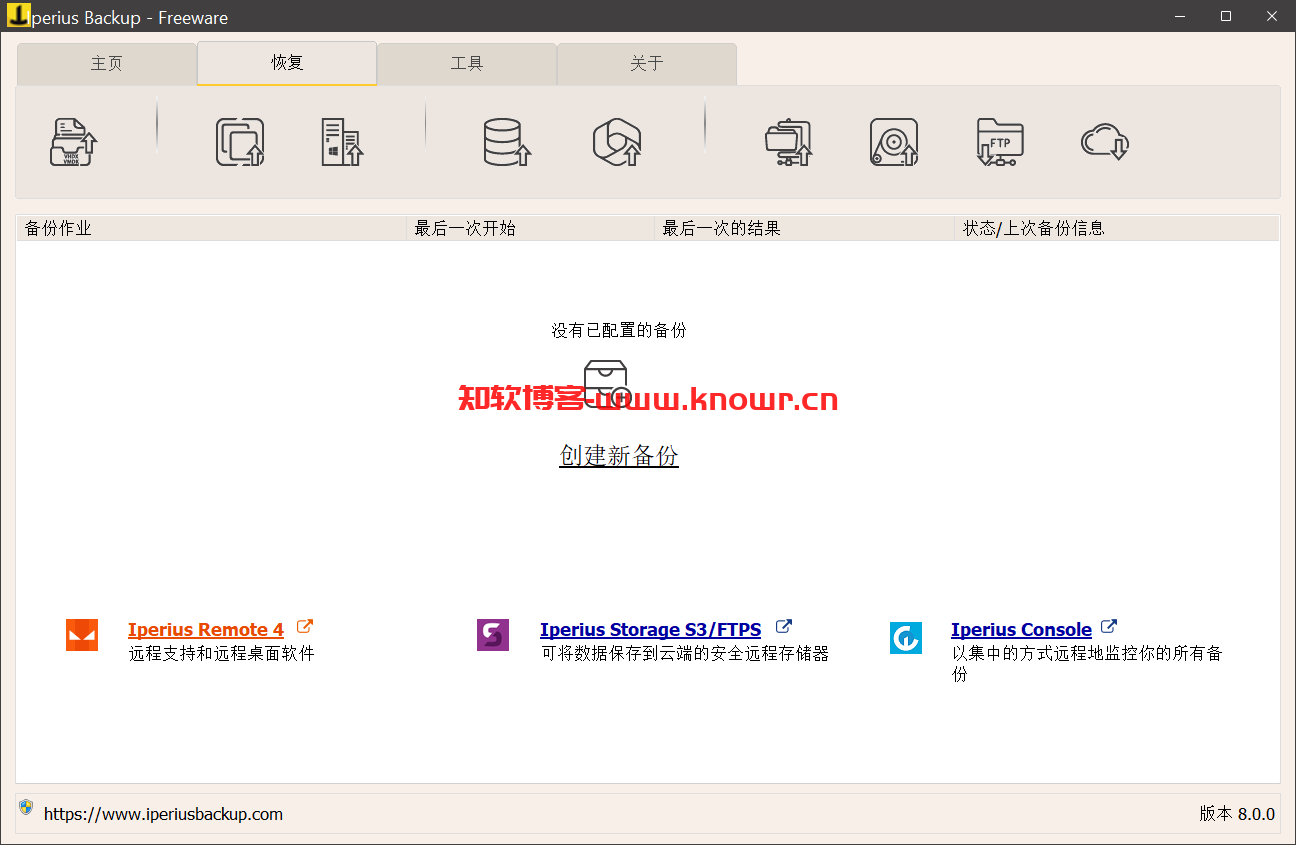Open the 工具 tab

click(467, 64)
